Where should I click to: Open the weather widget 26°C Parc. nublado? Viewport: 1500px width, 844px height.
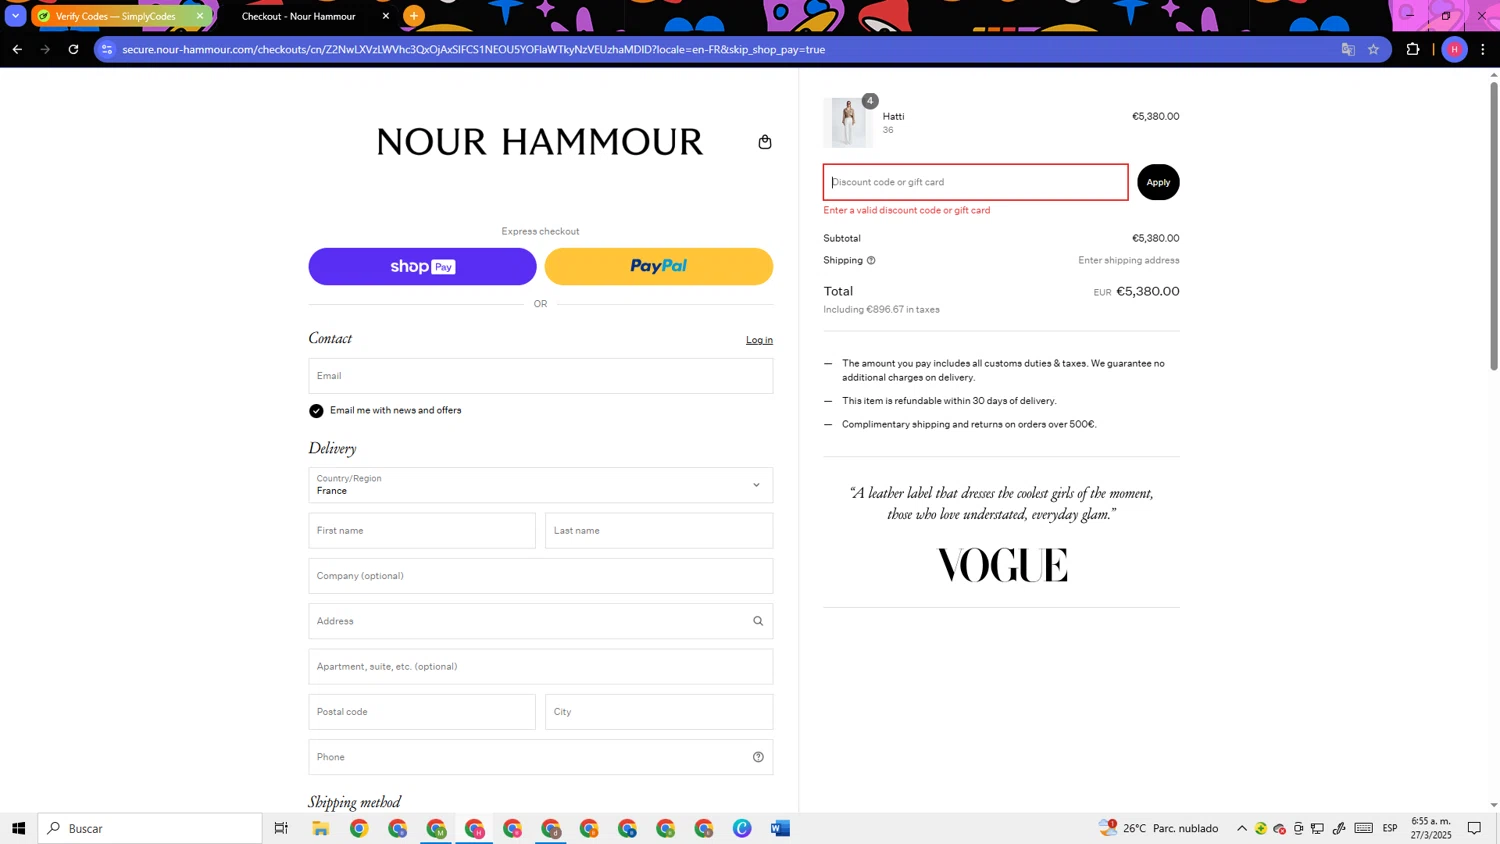[1159, 828]
